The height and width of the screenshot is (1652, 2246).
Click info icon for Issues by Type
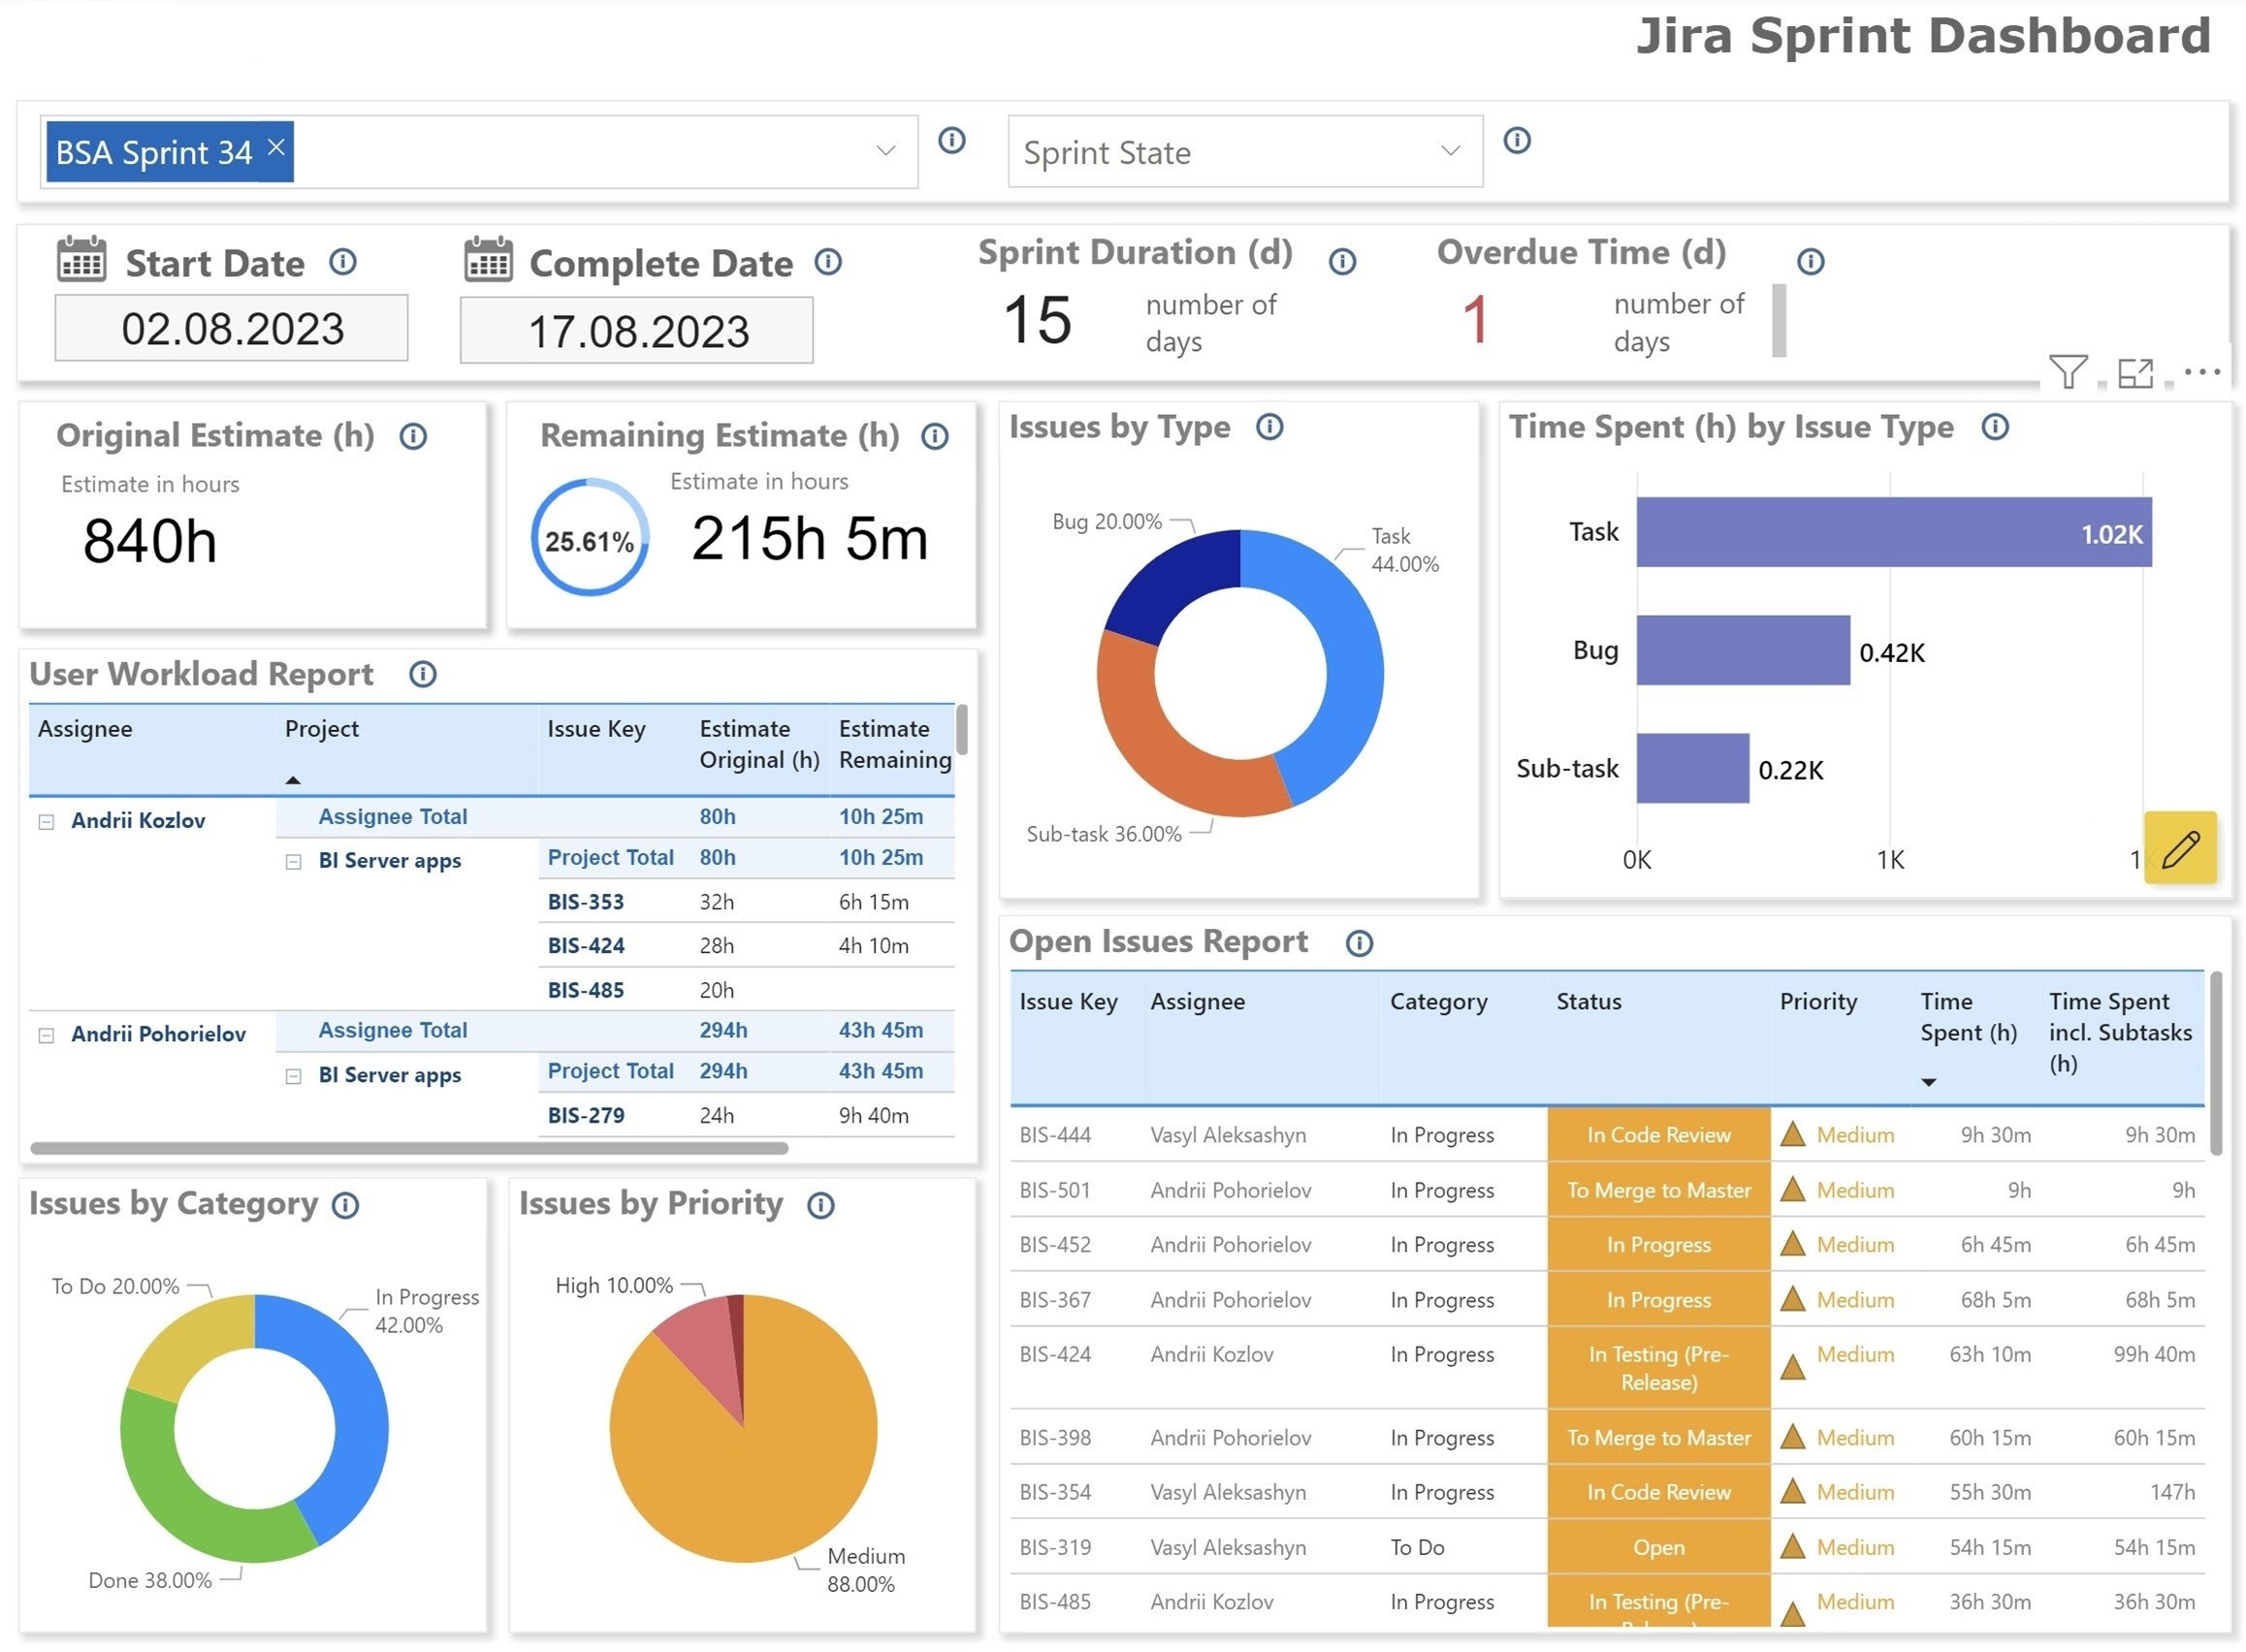pos(1269,427)
